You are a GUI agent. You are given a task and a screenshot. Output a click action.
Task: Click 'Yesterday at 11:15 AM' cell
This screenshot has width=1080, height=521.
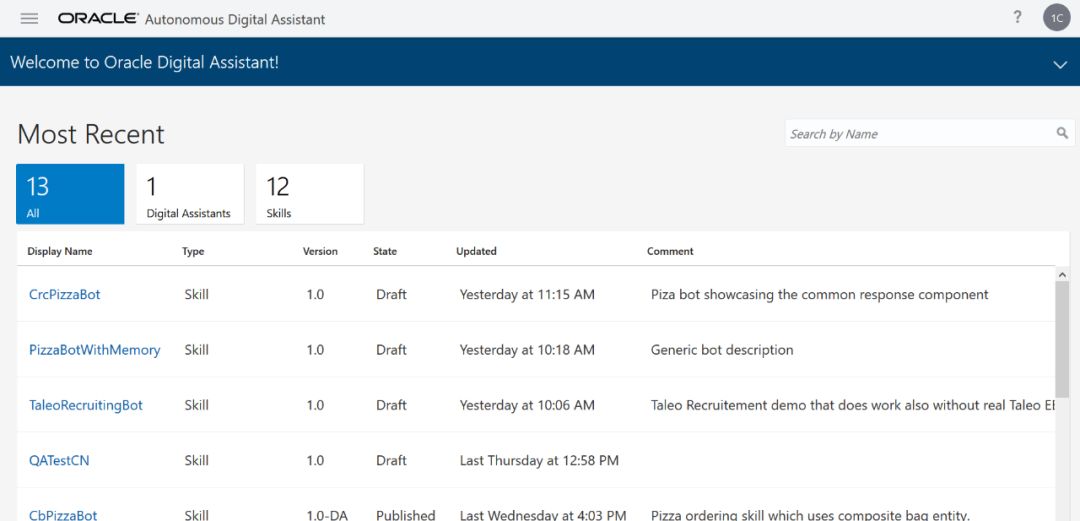coord(527,294)
